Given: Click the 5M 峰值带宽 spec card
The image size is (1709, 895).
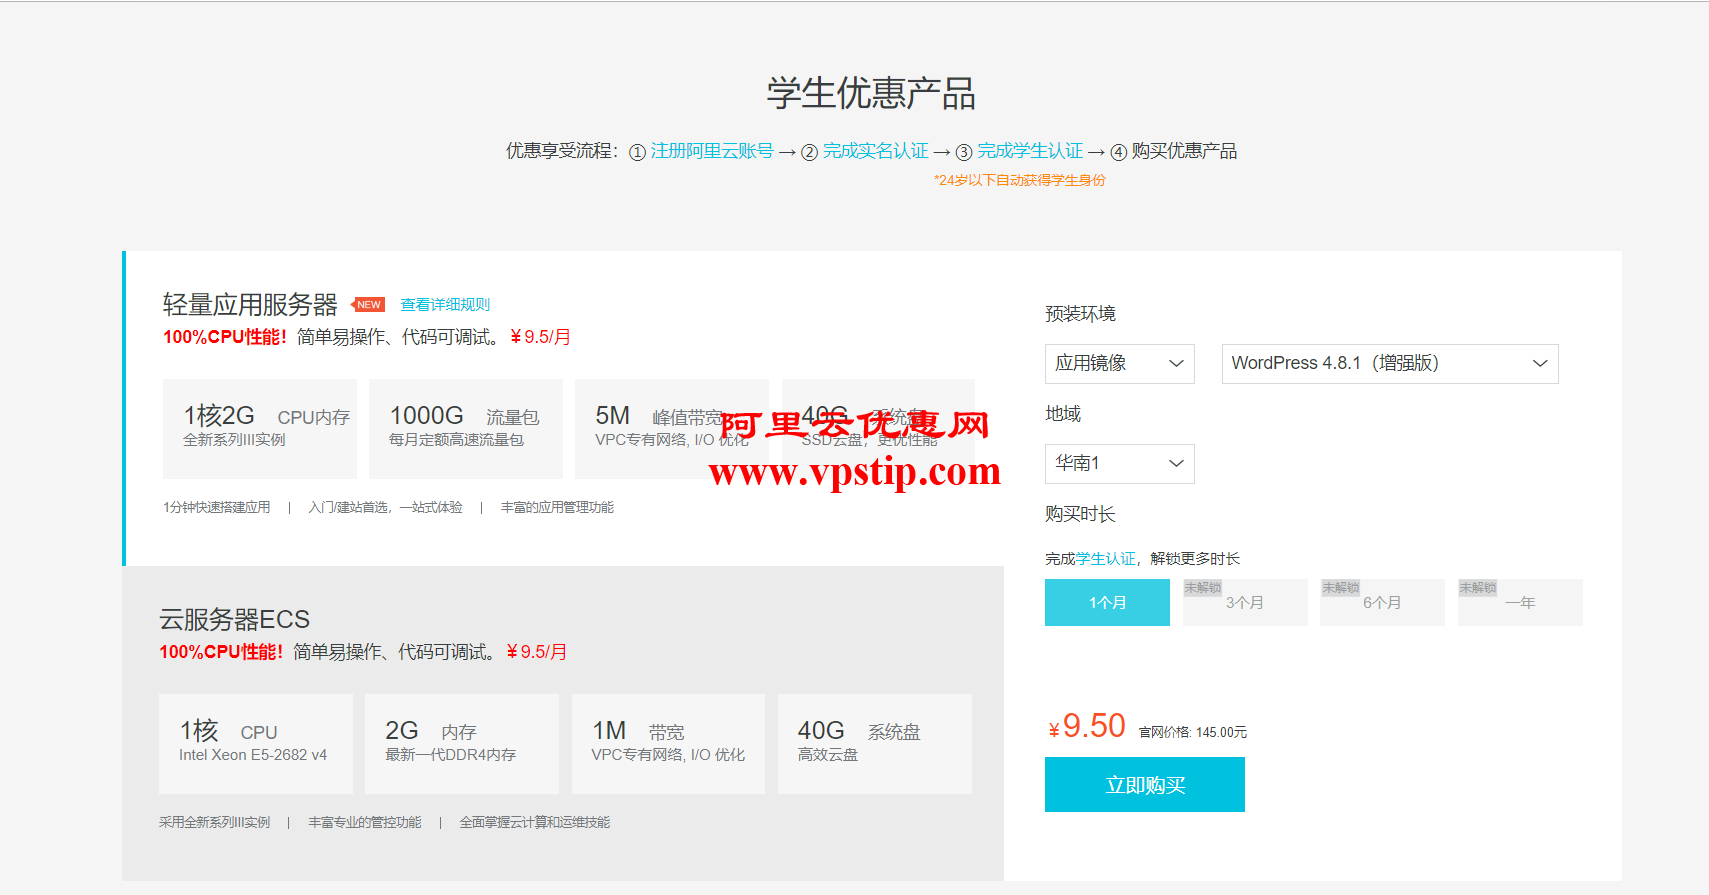Looking at the screenshot, I should pyautogui.click(x=672, y=429).
